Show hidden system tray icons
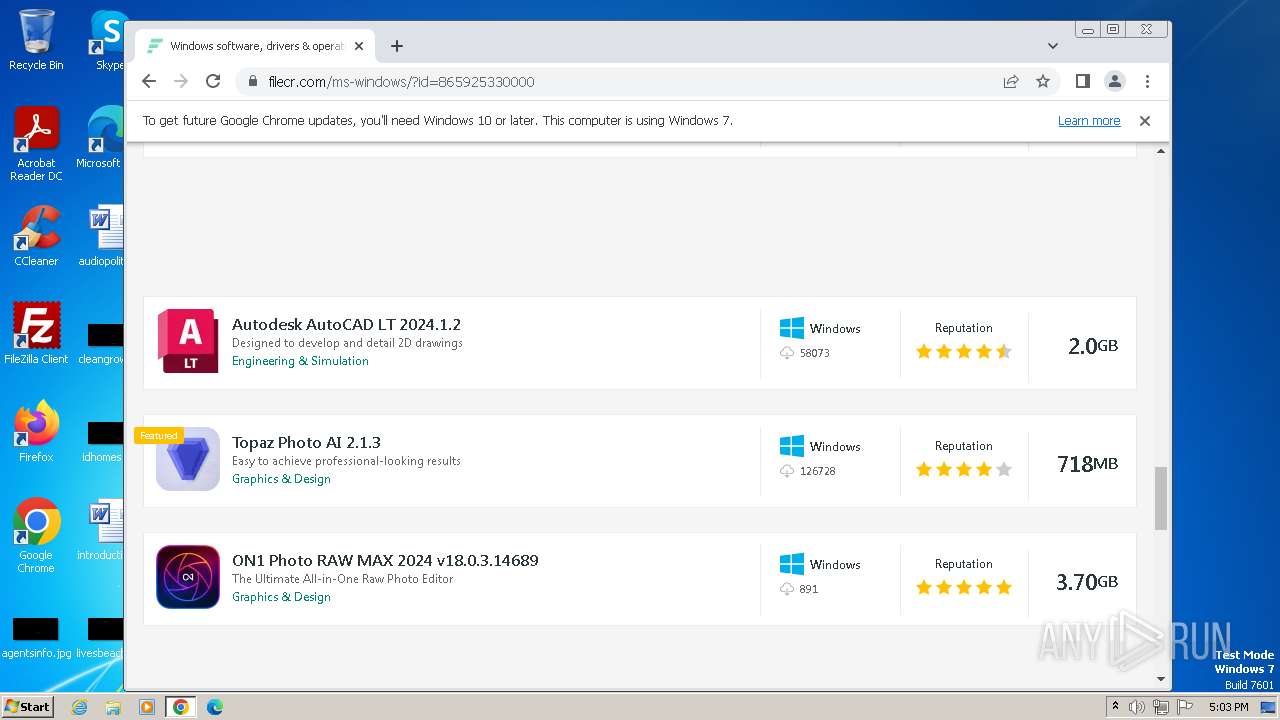 click(1115, 707)
